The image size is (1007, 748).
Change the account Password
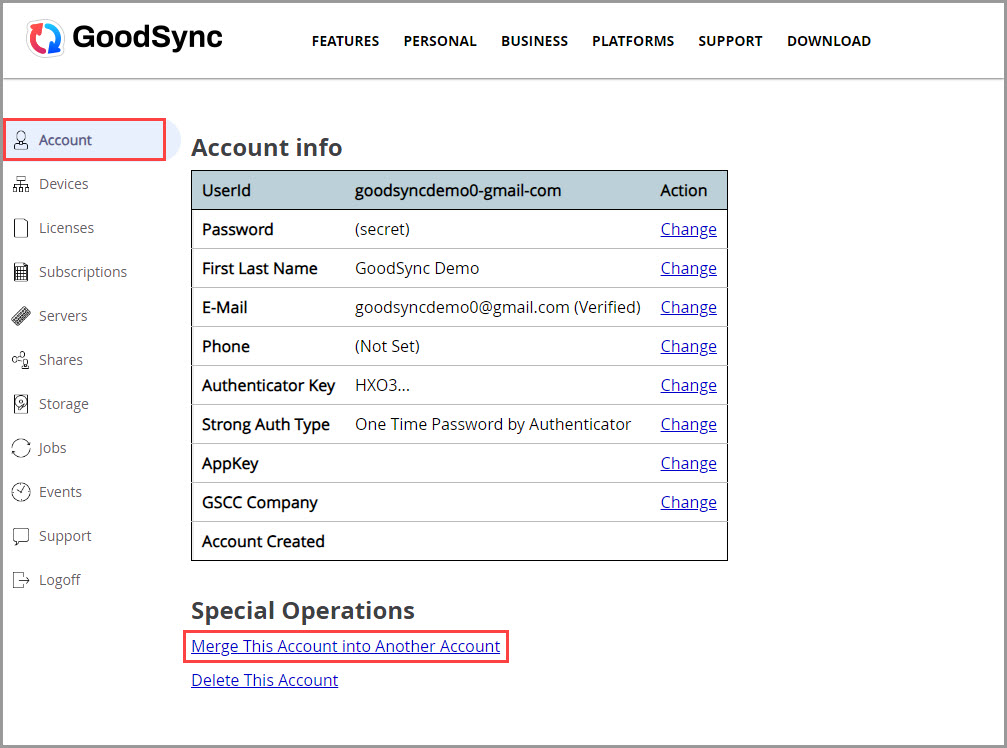pos(688,229)
